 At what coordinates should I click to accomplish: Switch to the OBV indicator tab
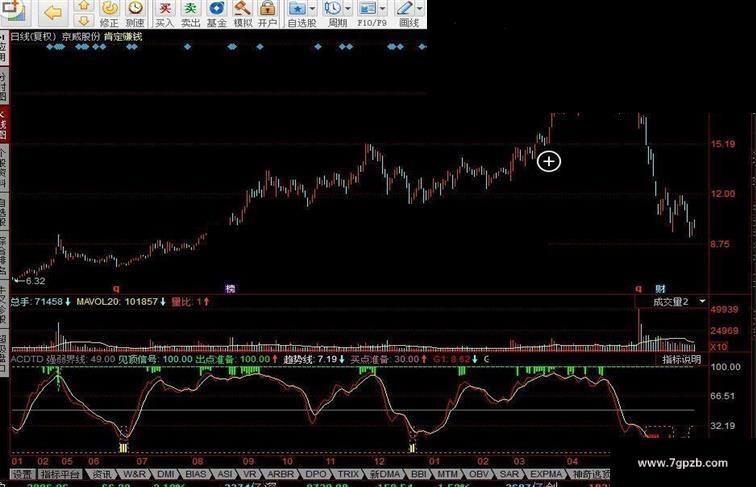click(479, 474)
